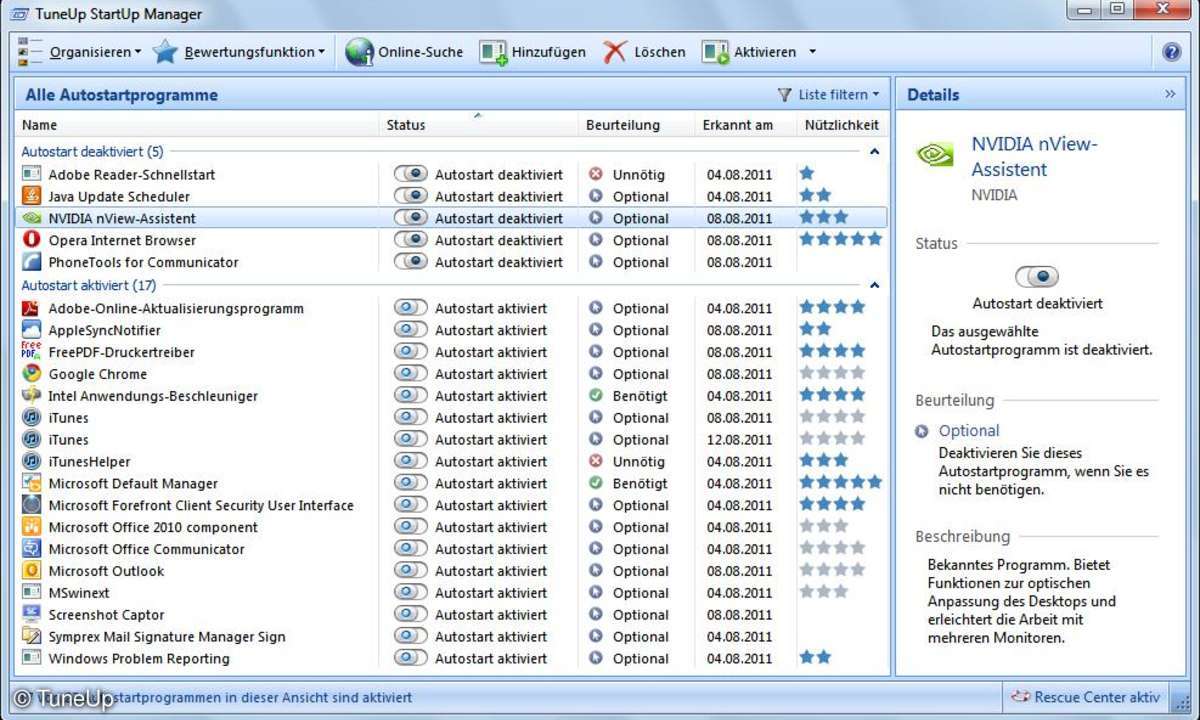The image size is (1200, 720).
Task: Click the Liste filtern funnel icon
Action: pyautogui.click(x=785, y=95)
